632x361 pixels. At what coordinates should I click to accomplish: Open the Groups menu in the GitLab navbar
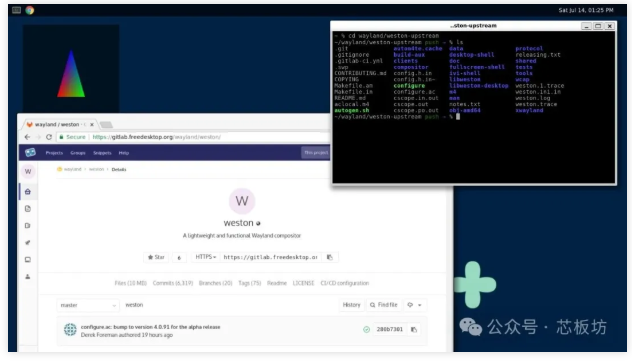coord(78,153)
